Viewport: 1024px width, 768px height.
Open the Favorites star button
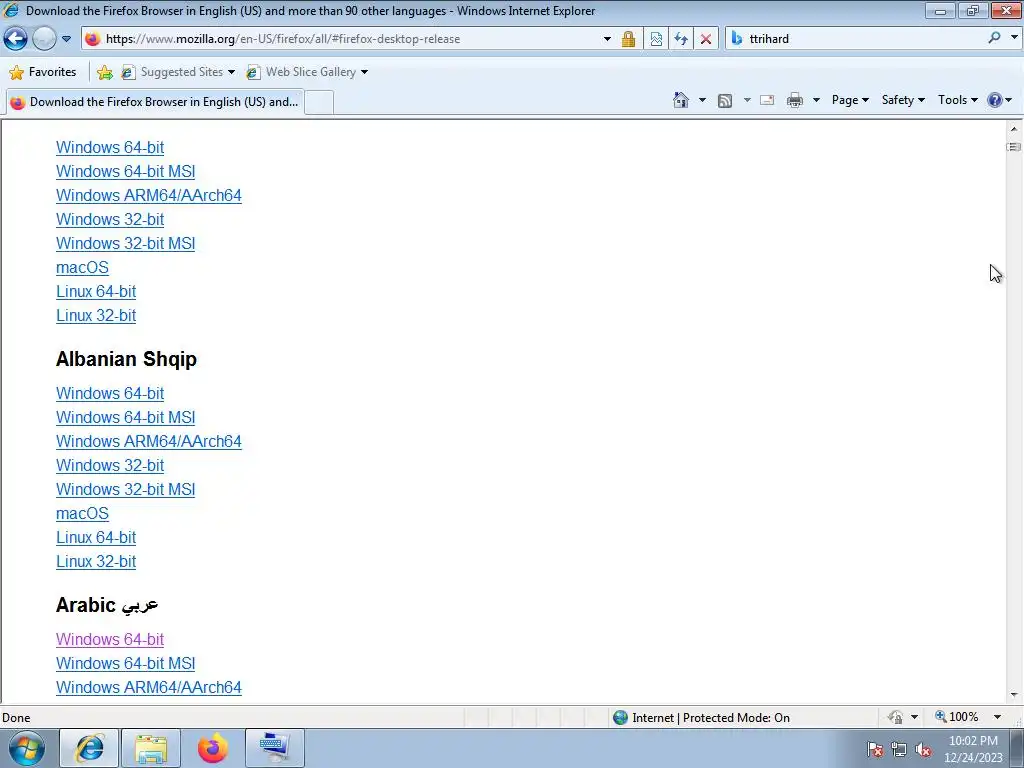[43, 72]
